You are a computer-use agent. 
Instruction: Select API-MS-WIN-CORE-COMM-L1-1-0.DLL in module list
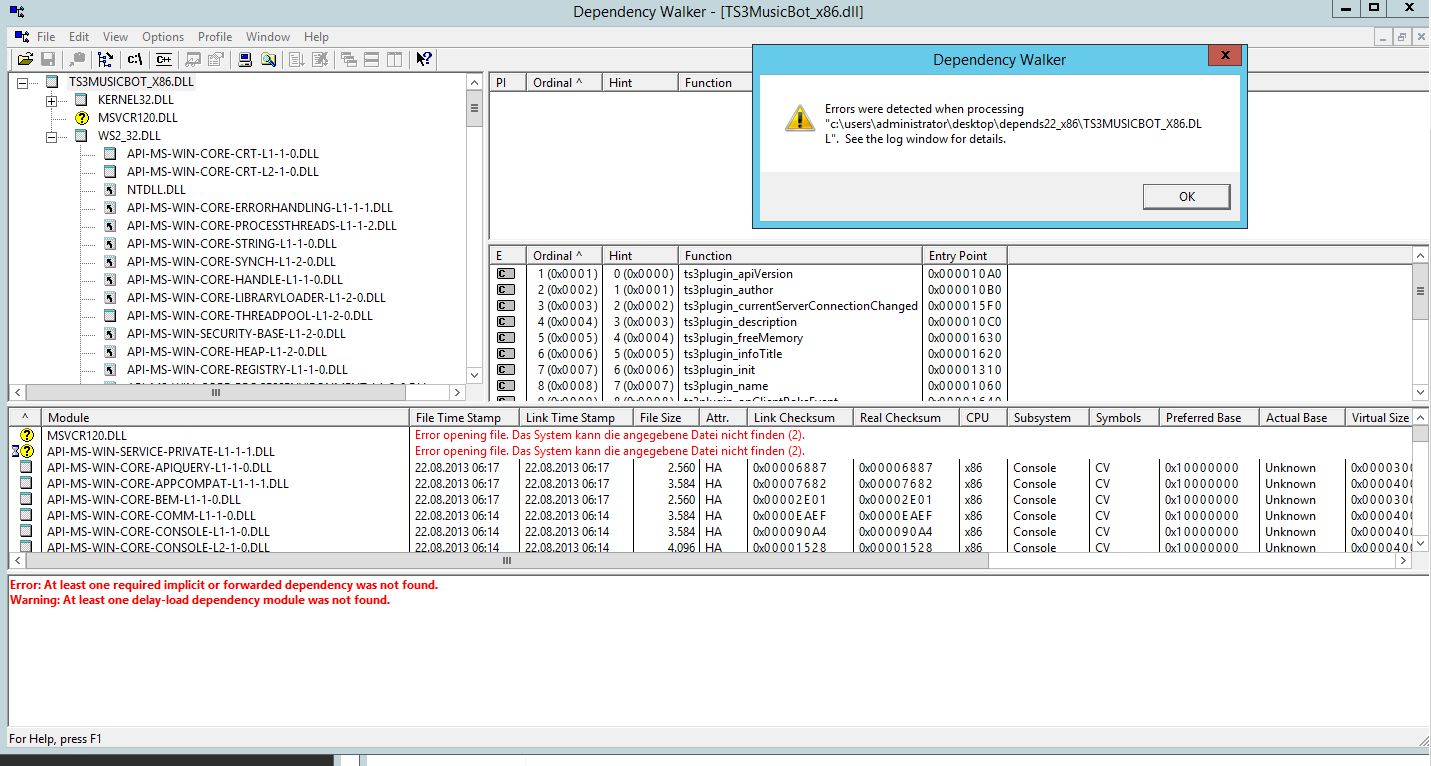coord(150,516)
